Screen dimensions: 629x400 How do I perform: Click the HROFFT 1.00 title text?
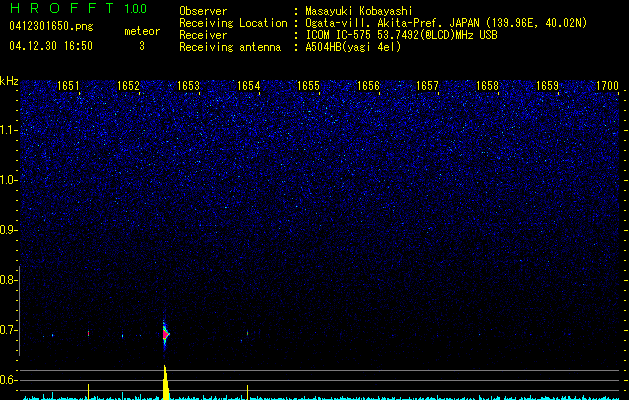(x=79, y=8)
